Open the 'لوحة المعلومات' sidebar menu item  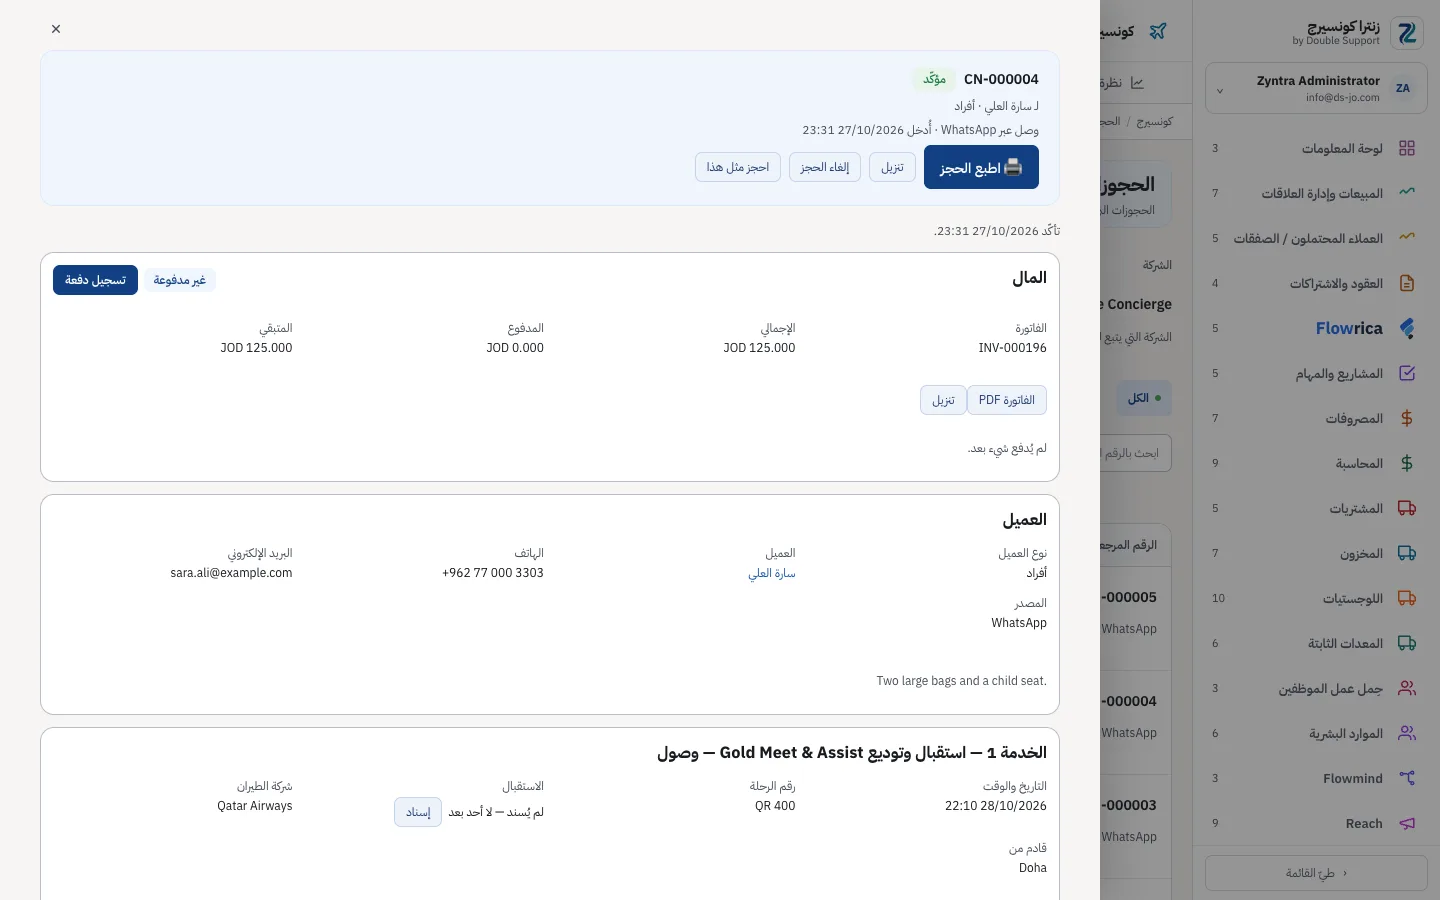(1316, 148)
